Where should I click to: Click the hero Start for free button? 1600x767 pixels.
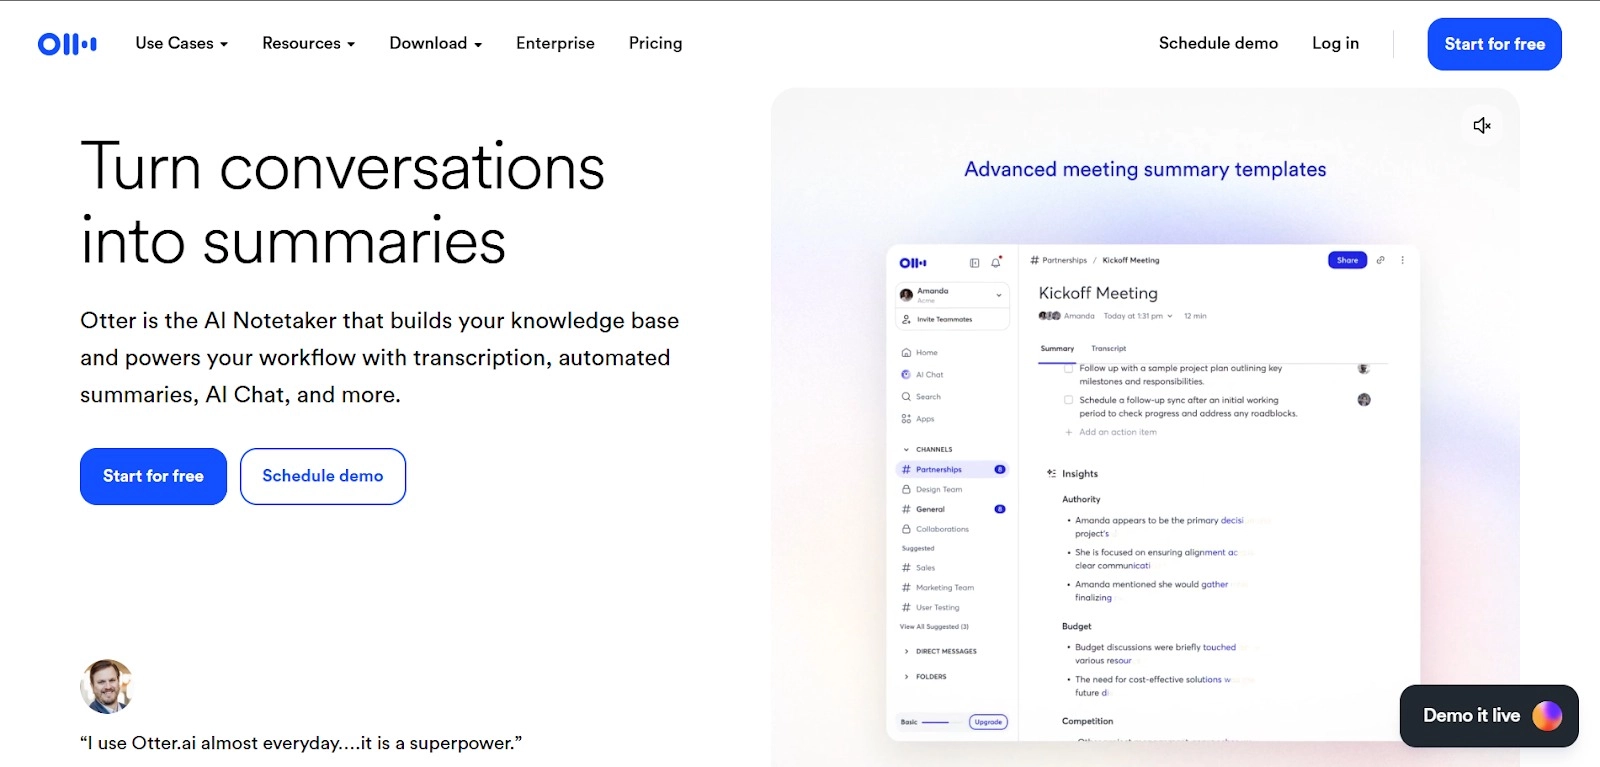tap(153, 476)
